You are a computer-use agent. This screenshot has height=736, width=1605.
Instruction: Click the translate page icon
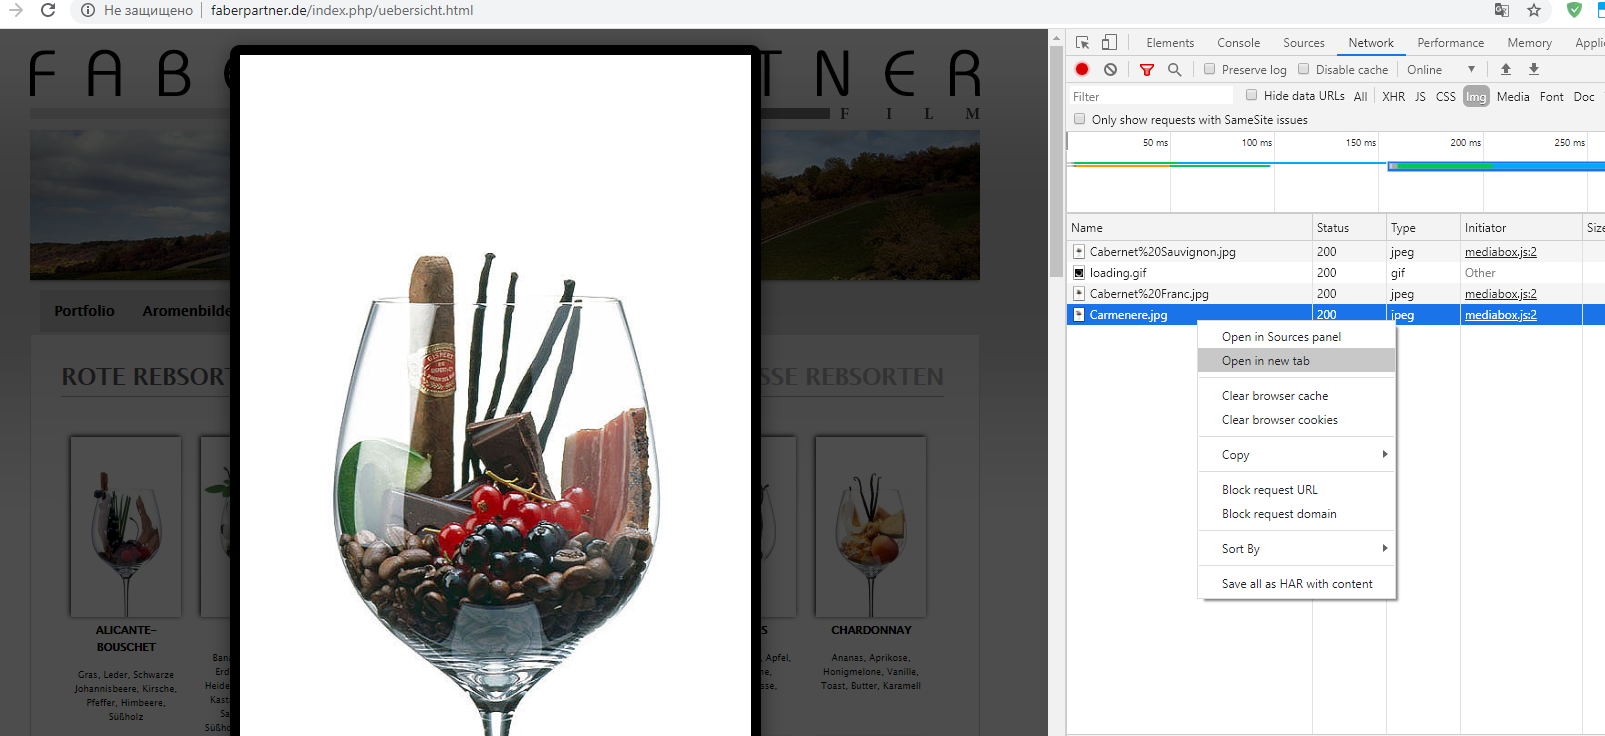coord(1502,10)
